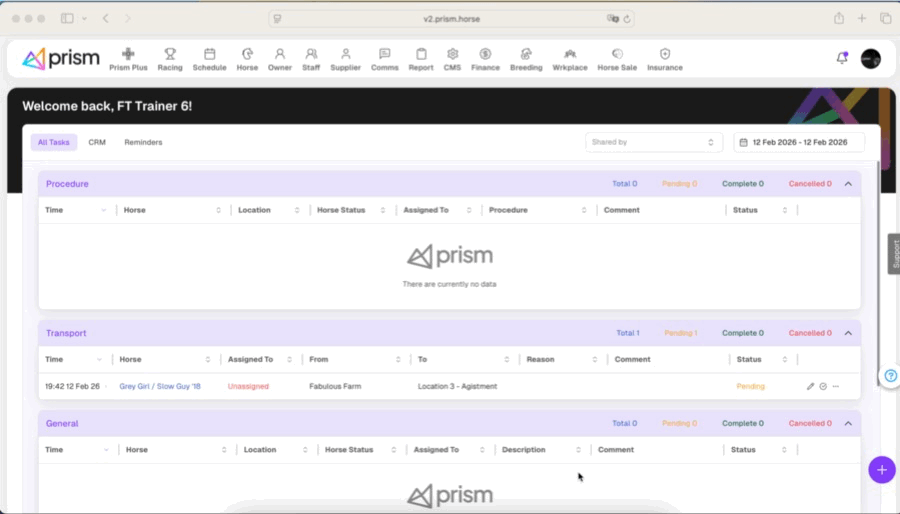Collapse the Procedure section

[x=848, y=184]
